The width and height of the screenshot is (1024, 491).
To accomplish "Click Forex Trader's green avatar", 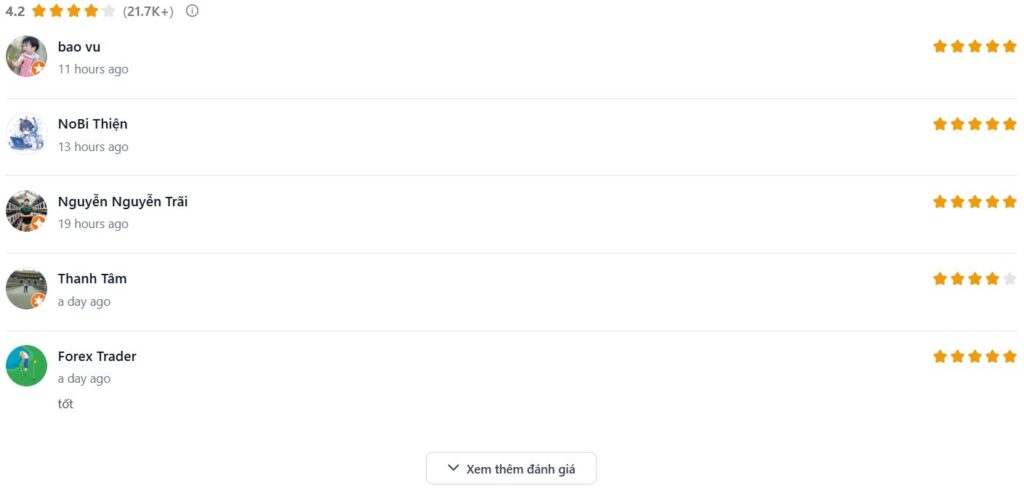I will click(x=26, y=366).
